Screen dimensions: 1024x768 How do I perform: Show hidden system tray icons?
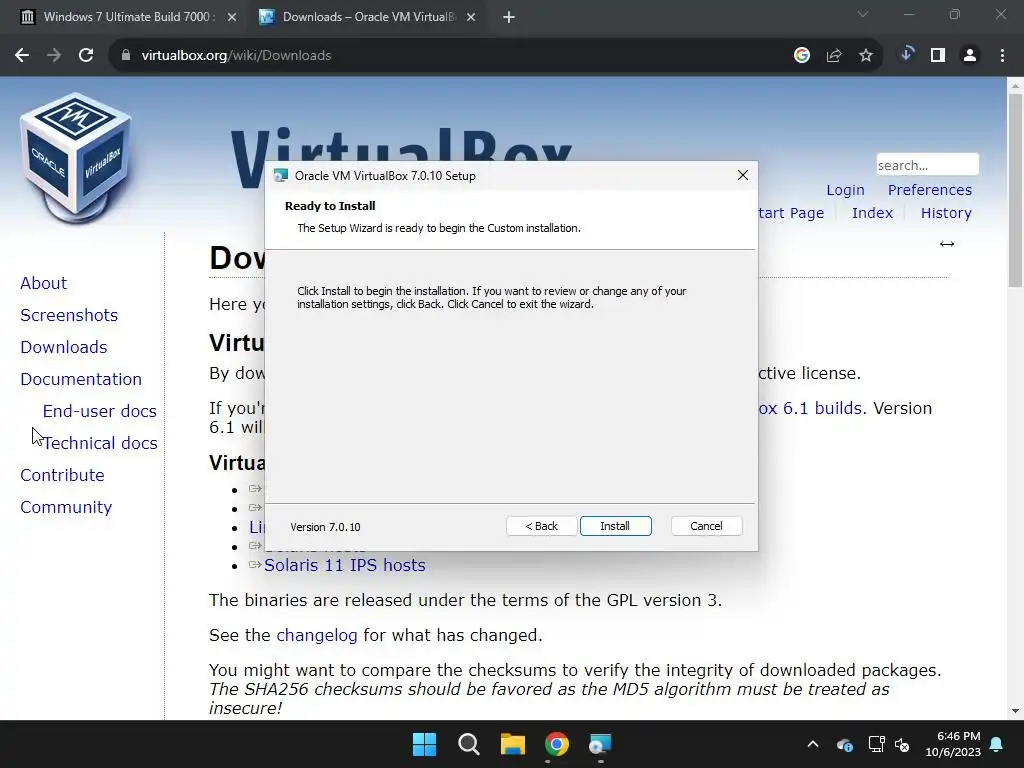click(813, 744)
